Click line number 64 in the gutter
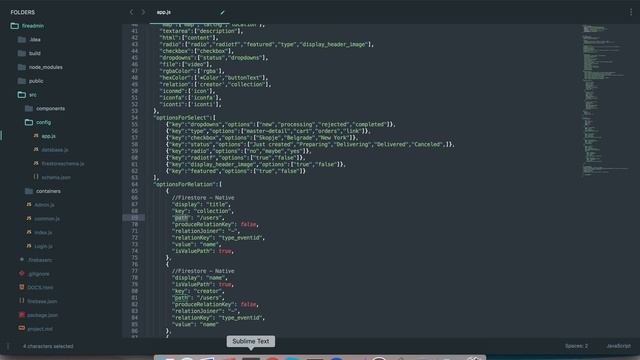Image resolution: width=640 pixels, height=360 pixels. (x=135, y=184)
